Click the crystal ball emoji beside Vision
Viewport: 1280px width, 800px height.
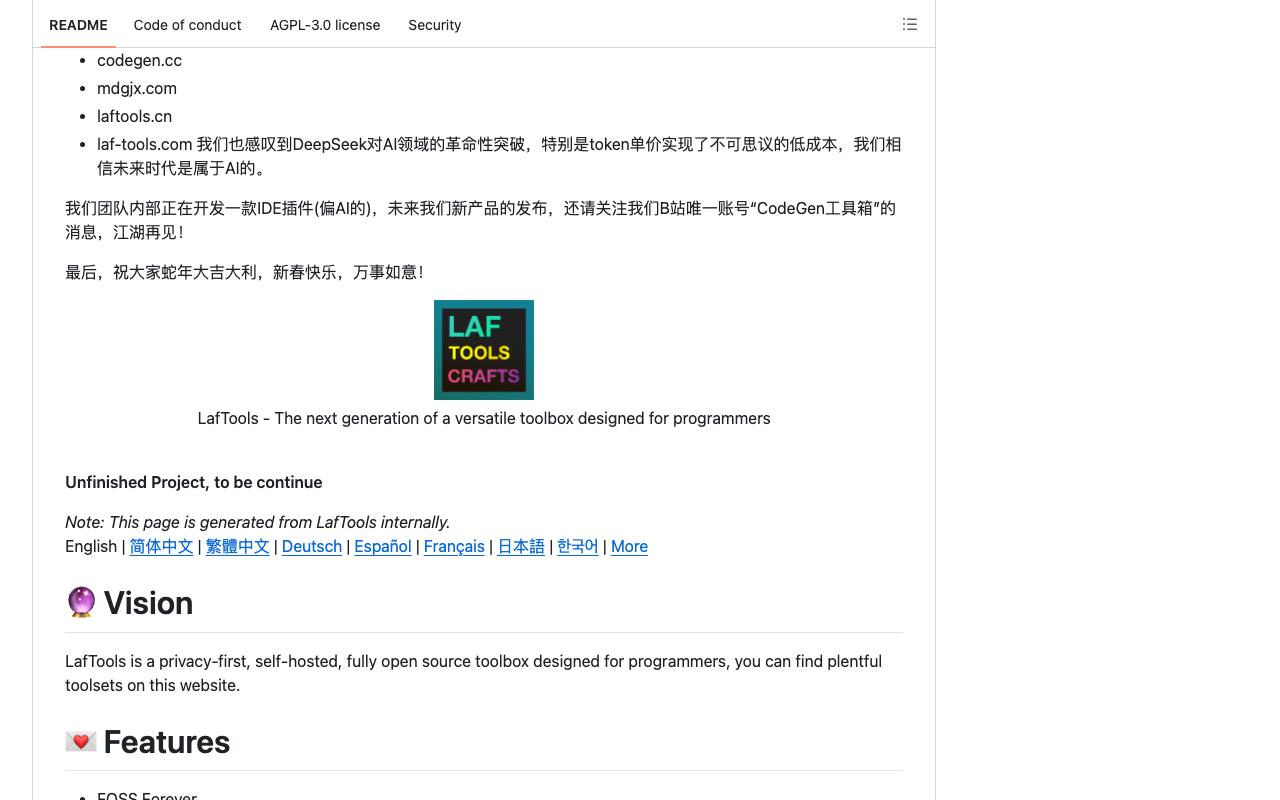coord(81,602)
